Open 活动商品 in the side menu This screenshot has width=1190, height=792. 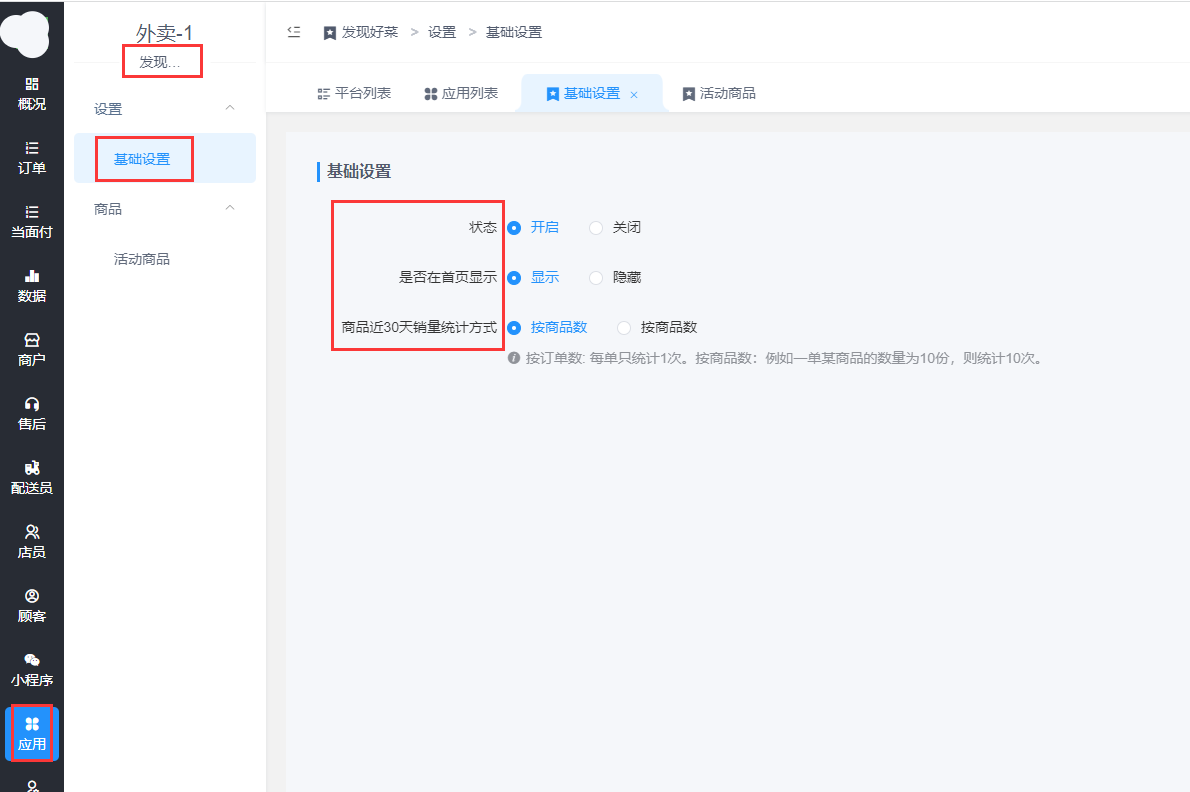[142, 259]
